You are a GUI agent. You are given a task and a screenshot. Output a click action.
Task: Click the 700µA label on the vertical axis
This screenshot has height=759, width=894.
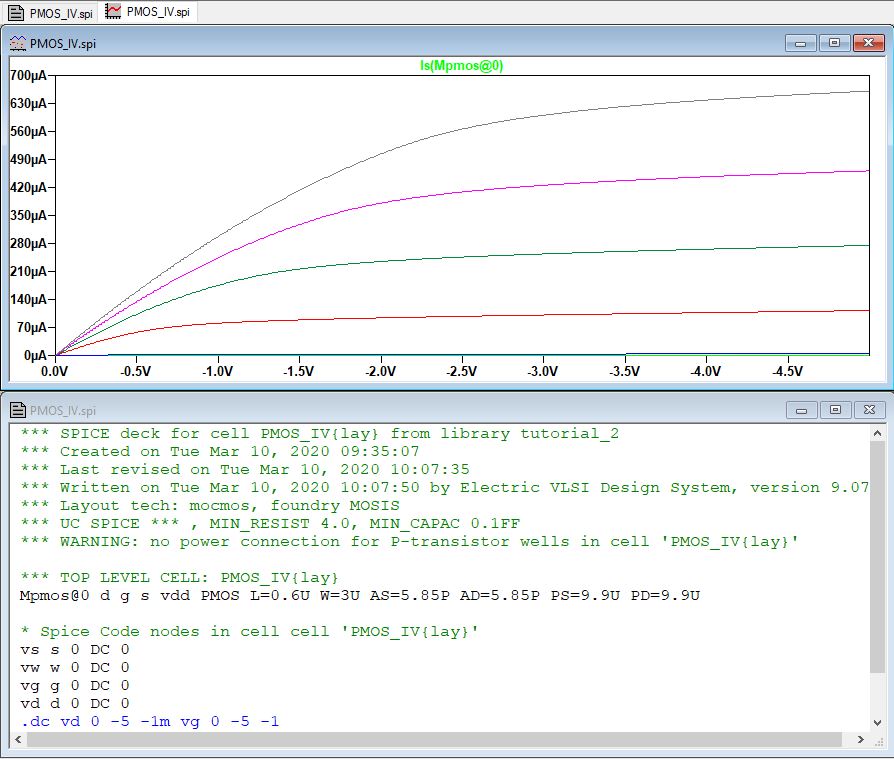[x=27, y=75]
